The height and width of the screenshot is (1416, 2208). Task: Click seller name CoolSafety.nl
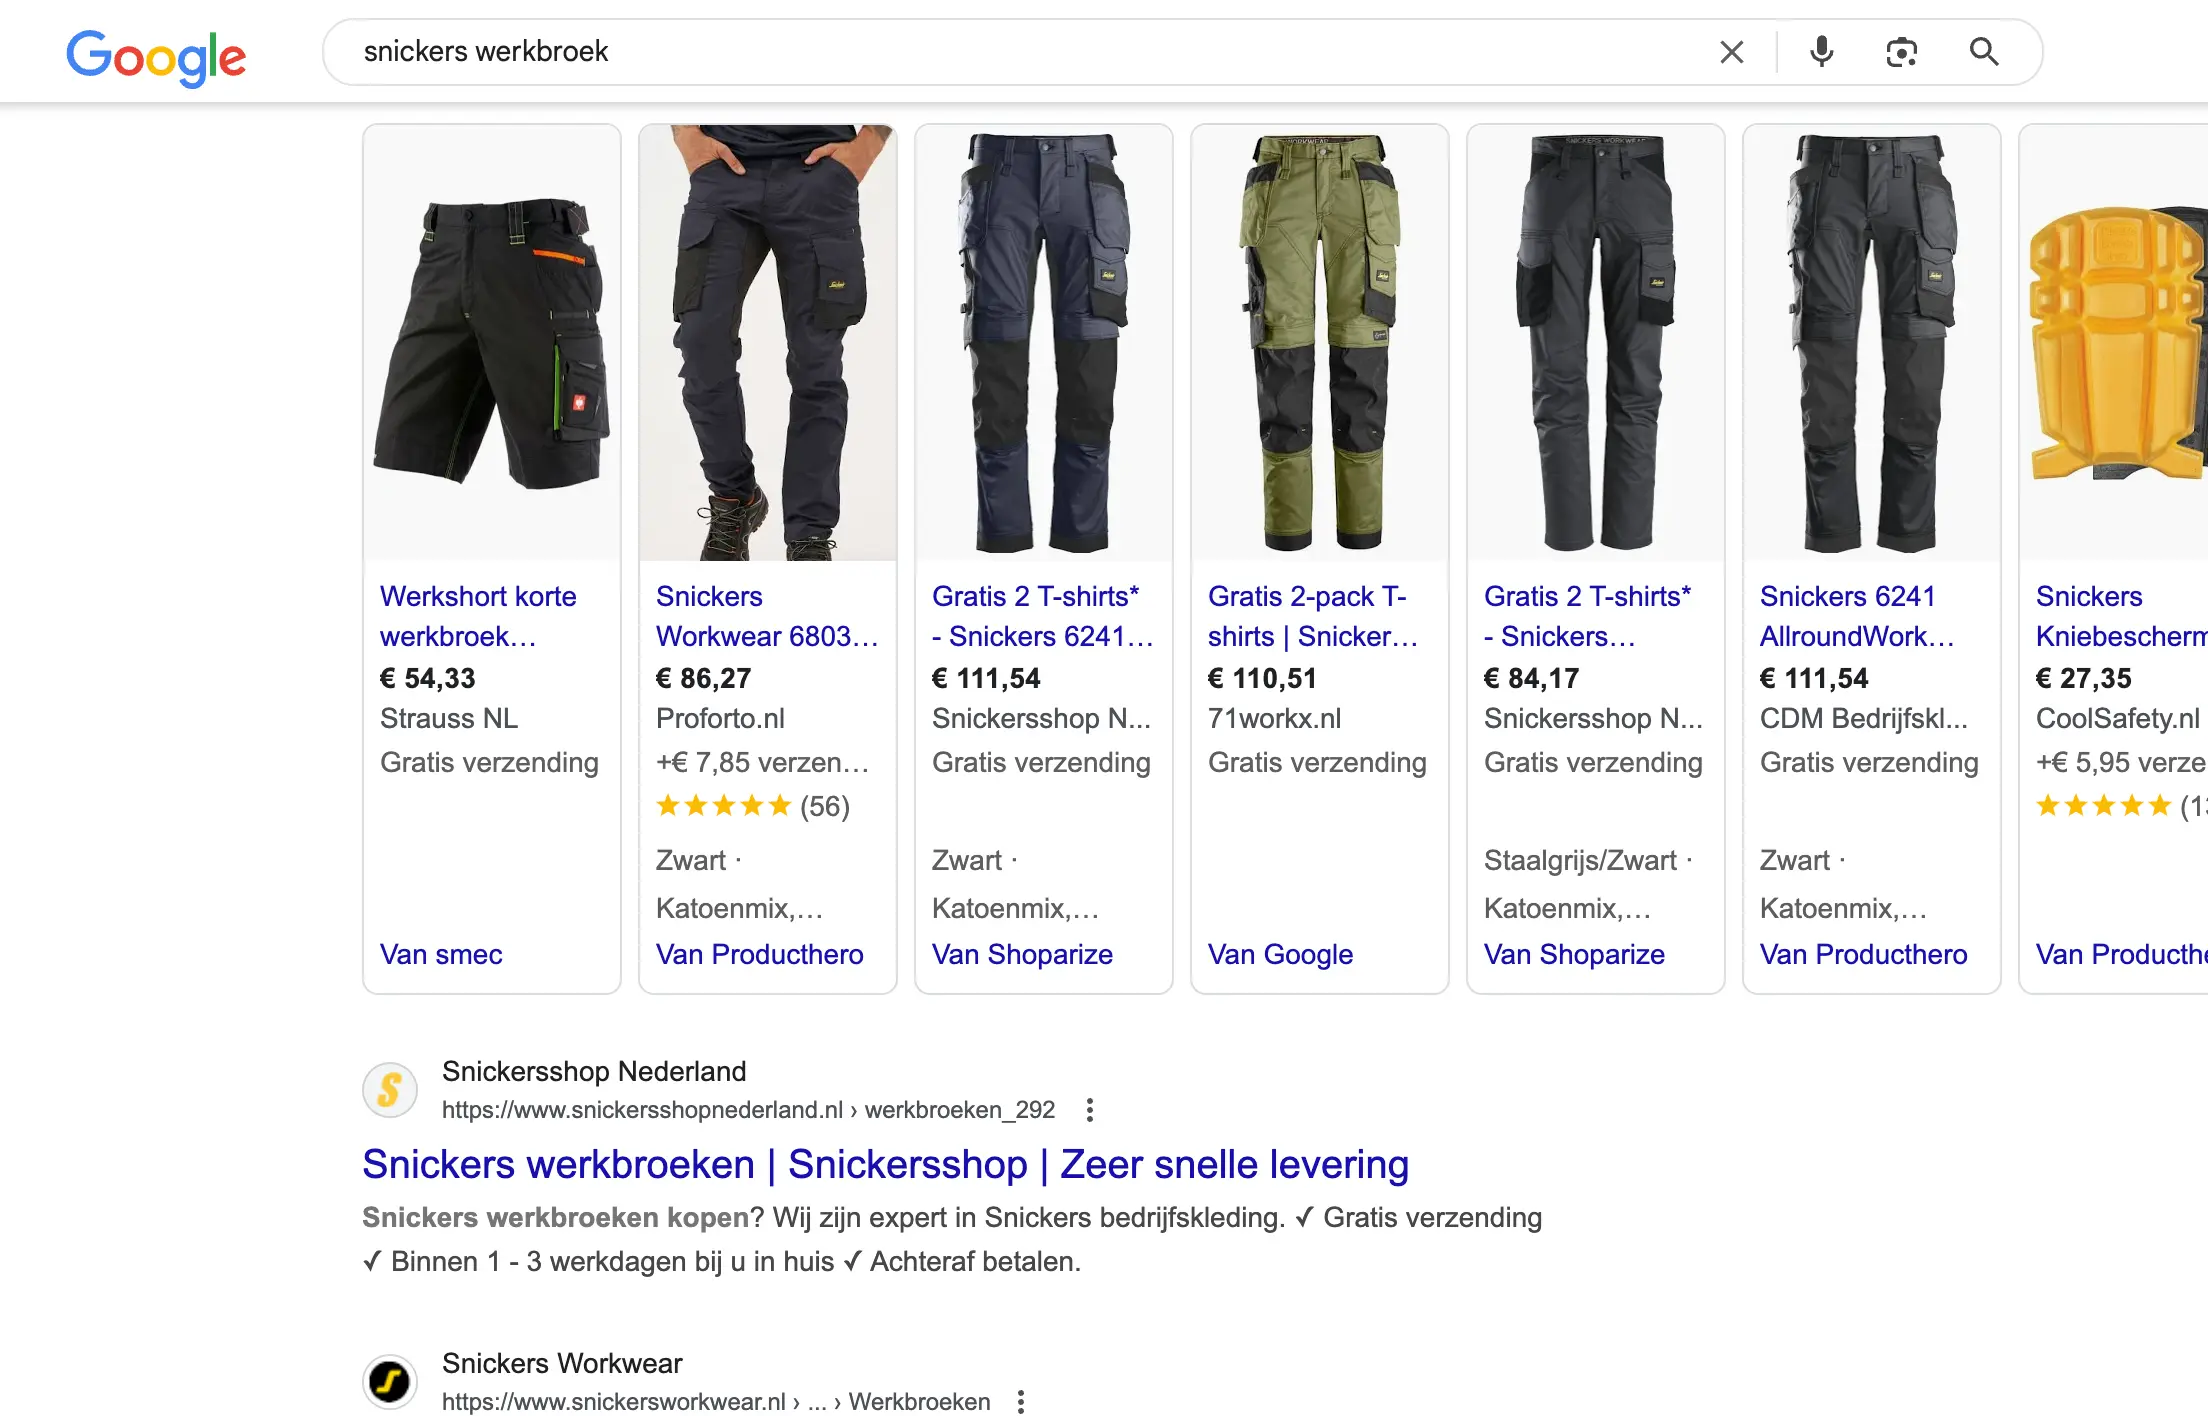click(2118, 718)
